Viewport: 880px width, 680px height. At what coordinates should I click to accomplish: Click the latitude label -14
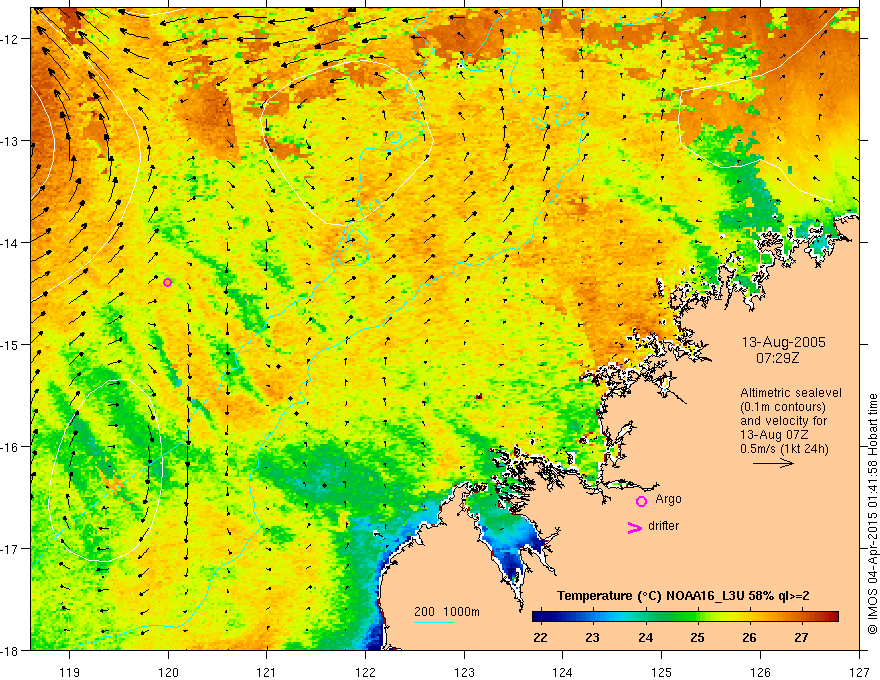pos(11,243)
